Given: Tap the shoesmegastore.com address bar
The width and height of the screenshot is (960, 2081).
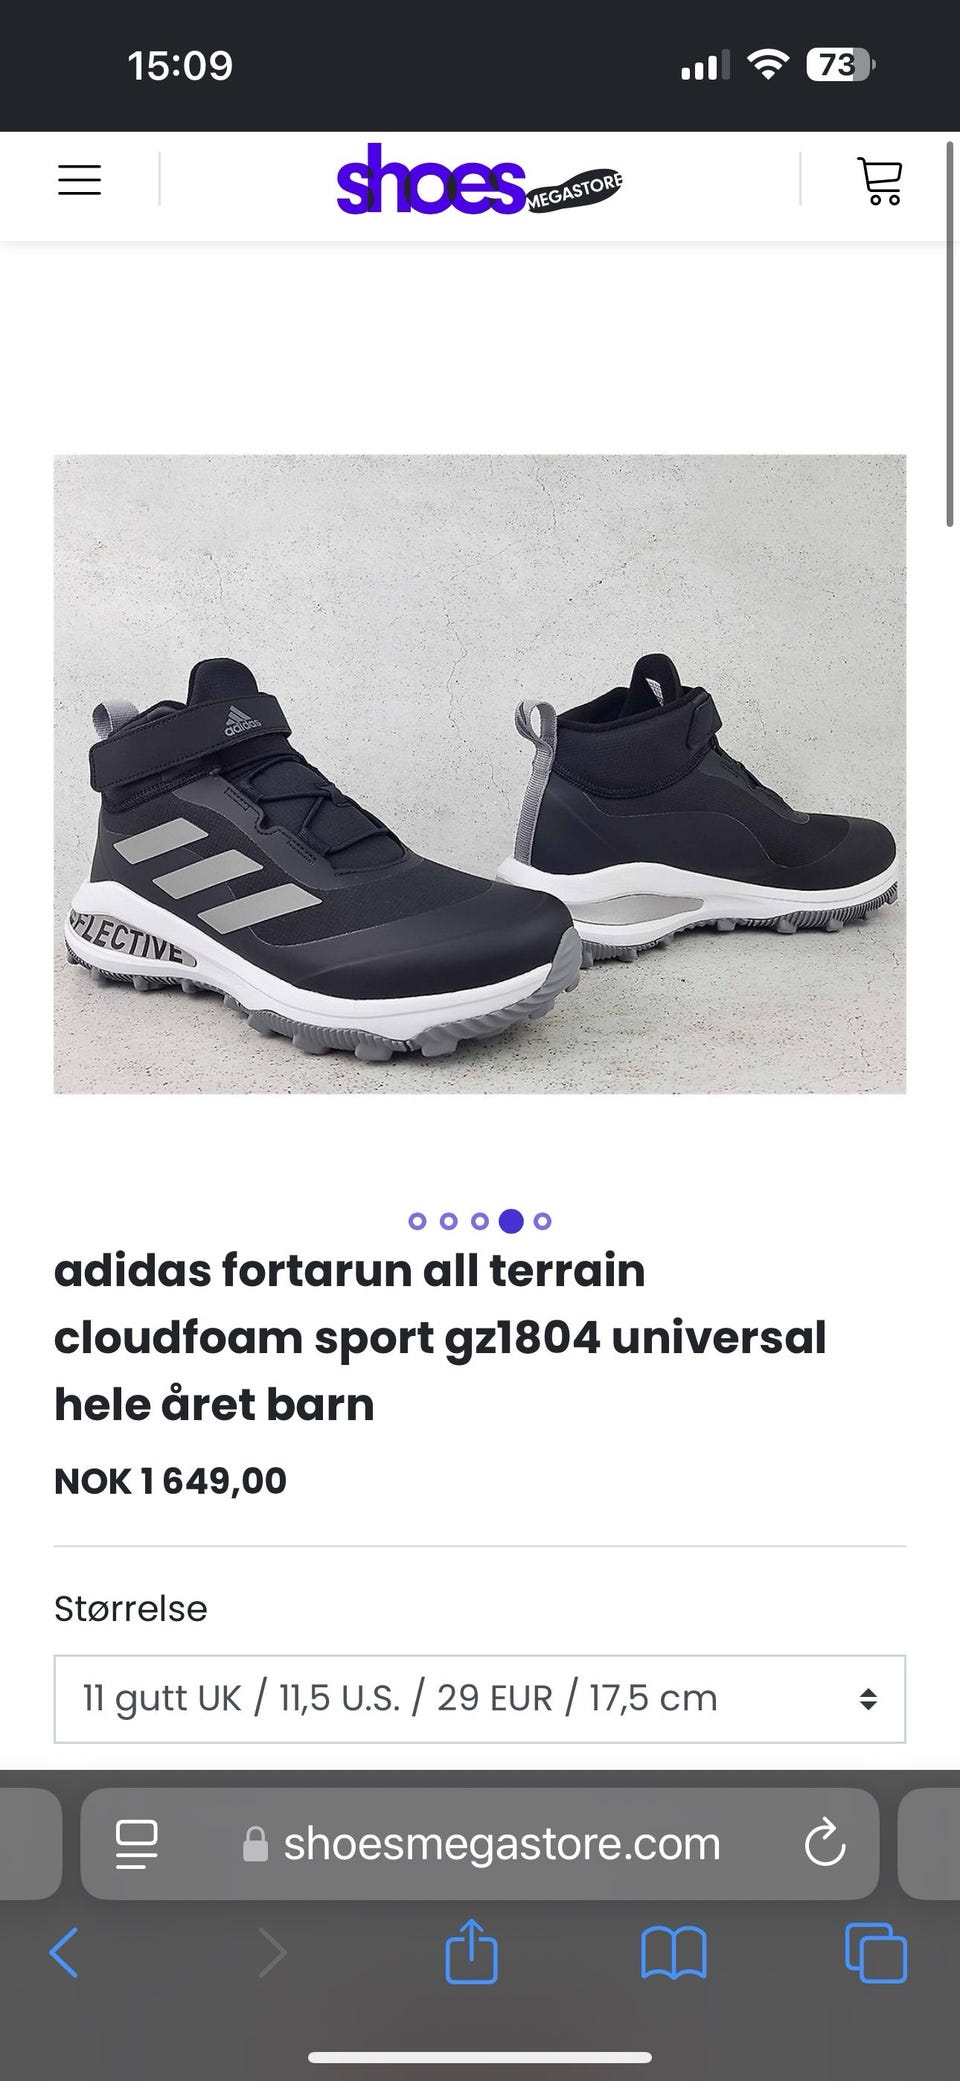Looking at the screenshot, I should pyautogui.click(x=480, y=1844).
